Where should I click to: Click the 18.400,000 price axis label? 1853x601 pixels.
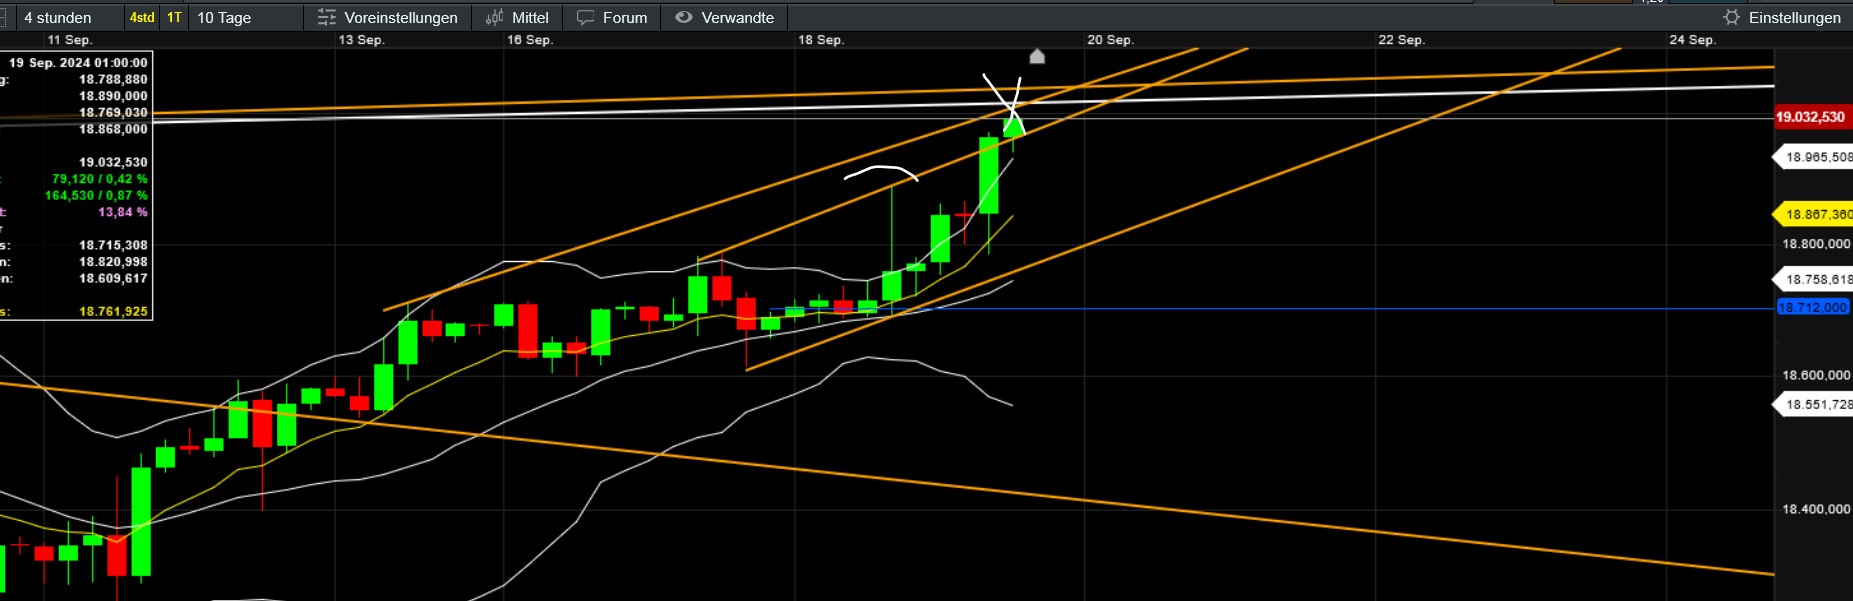pyautogui.click(x=1816, y=509)
